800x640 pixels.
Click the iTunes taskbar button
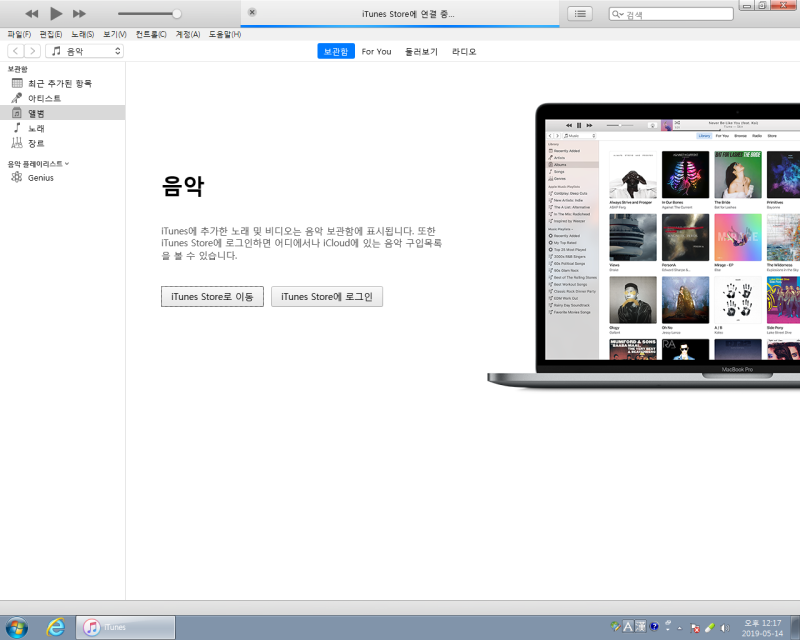pos(126,627)
